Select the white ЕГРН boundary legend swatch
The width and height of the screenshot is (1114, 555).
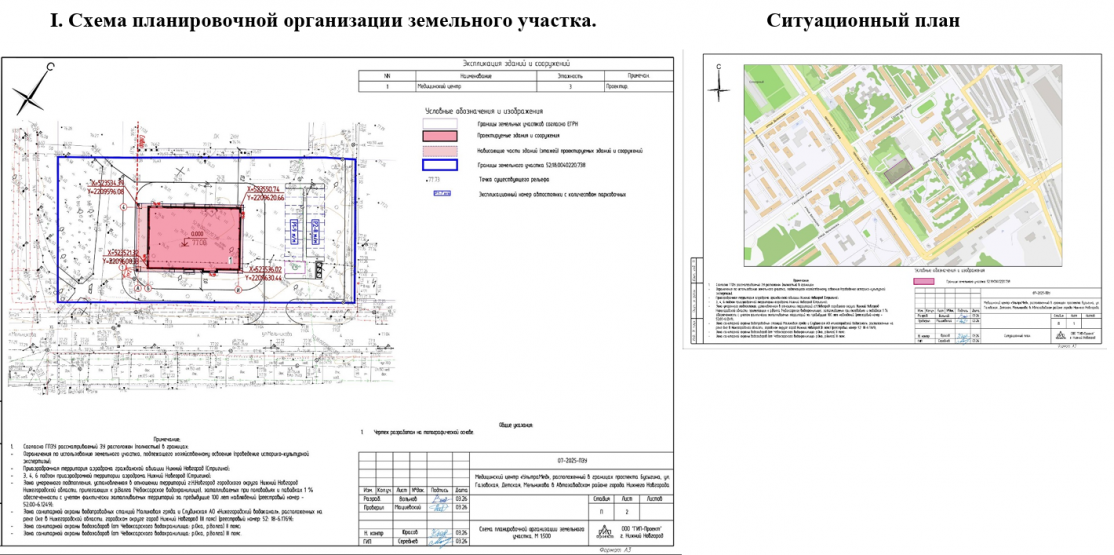(x=440, y=123)
